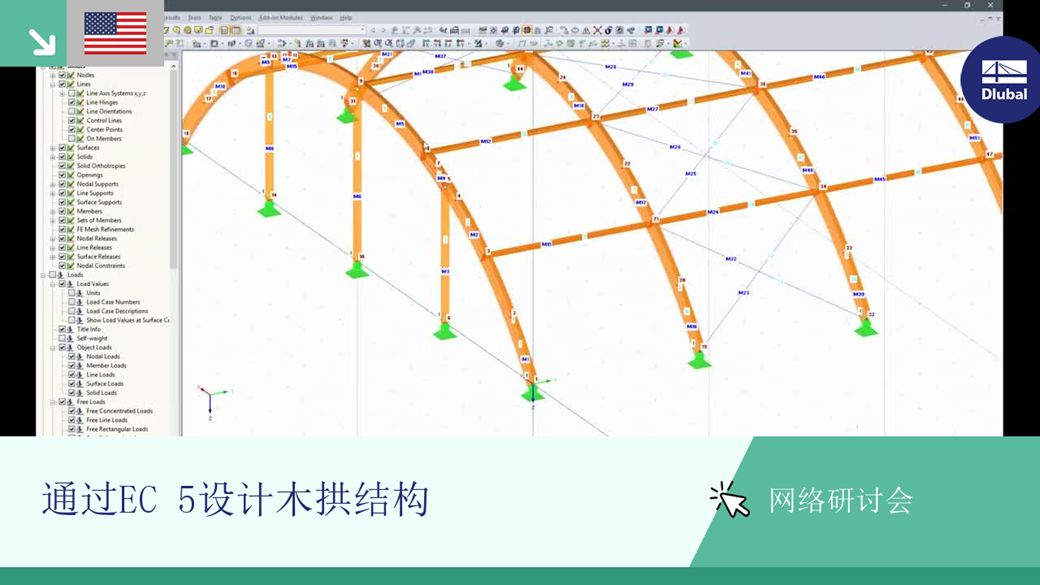
Task: Click the small black square icon in second toolbar row
Action: 214,44
